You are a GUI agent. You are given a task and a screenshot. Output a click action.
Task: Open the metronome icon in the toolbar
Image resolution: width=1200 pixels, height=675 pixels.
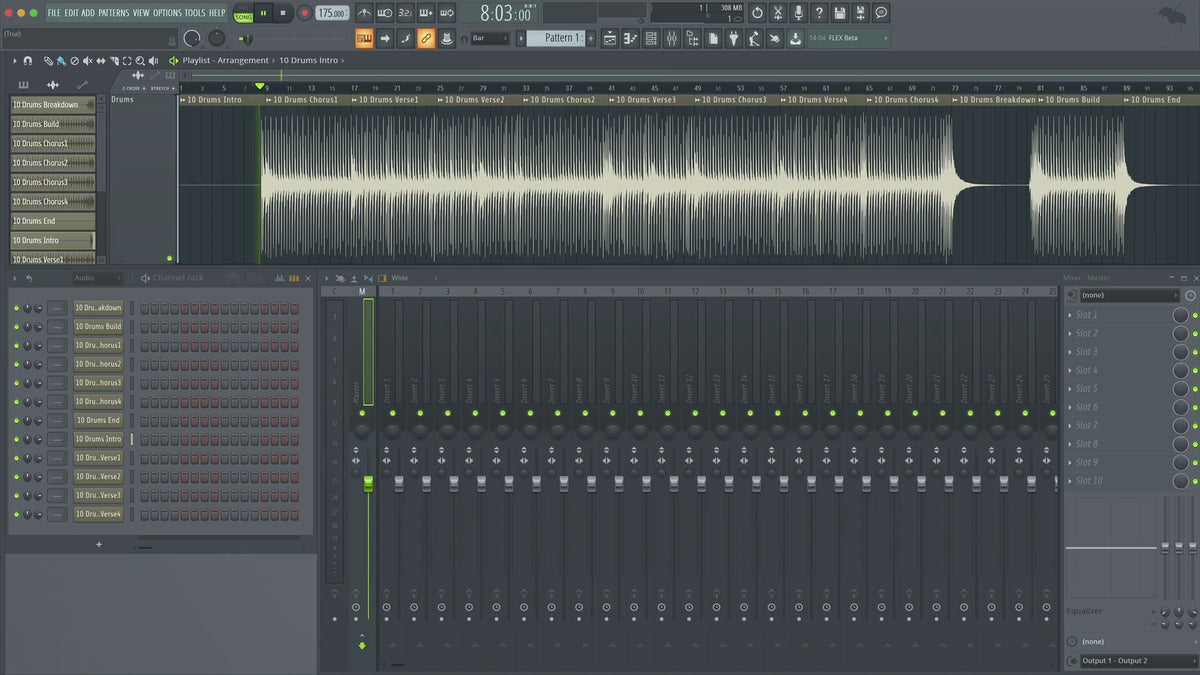(364, 13)
